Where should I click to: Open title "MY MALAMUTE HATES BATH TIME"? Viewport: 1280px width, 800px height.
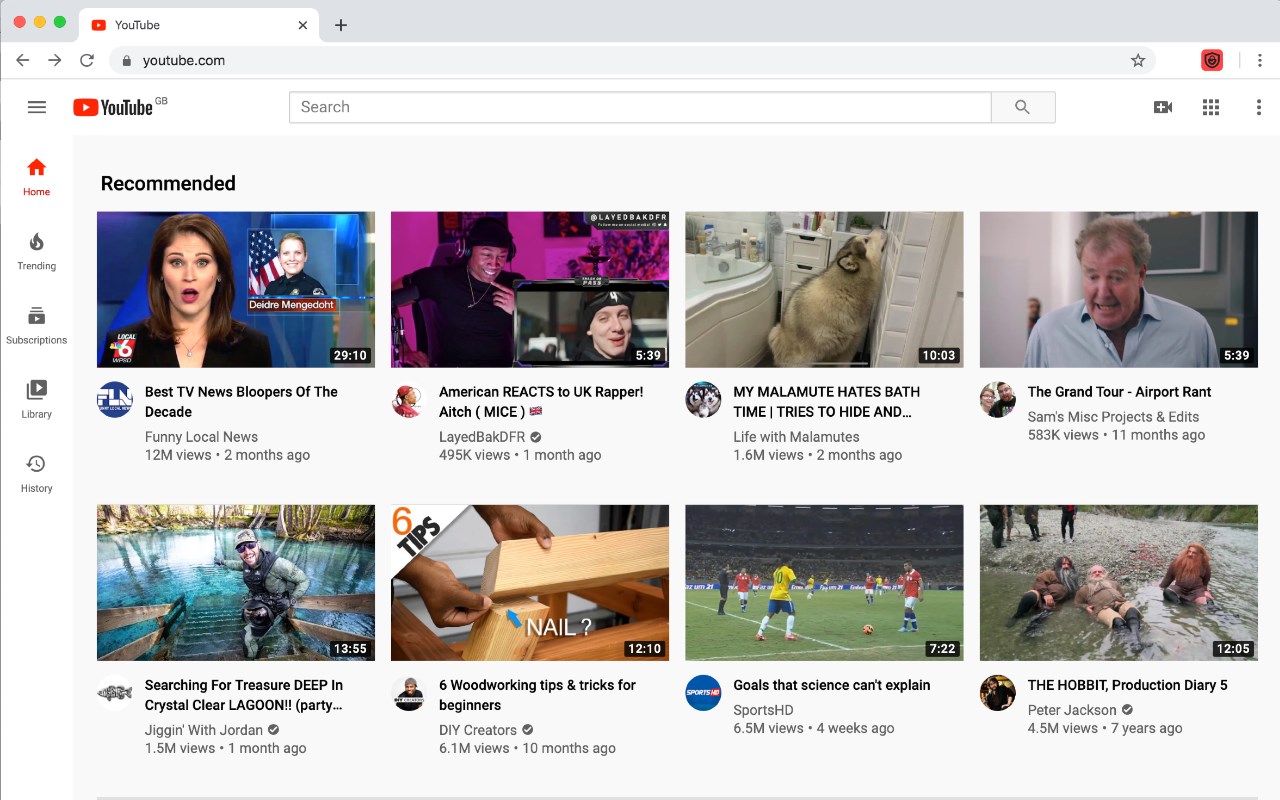point(826,402)
